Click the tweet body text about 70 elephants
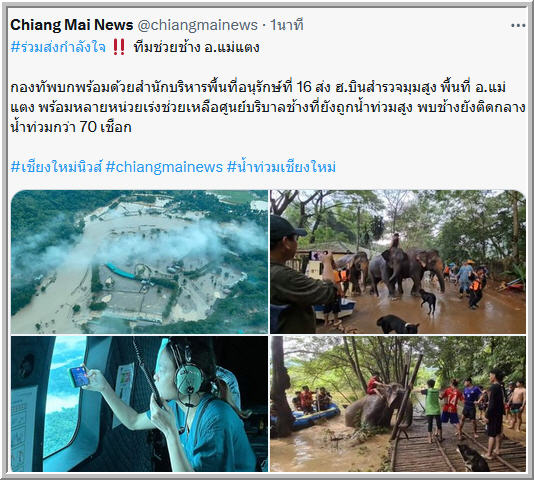The height and width of the screenshot is (480, 534). pyautogui.click(x=268, y=107)
